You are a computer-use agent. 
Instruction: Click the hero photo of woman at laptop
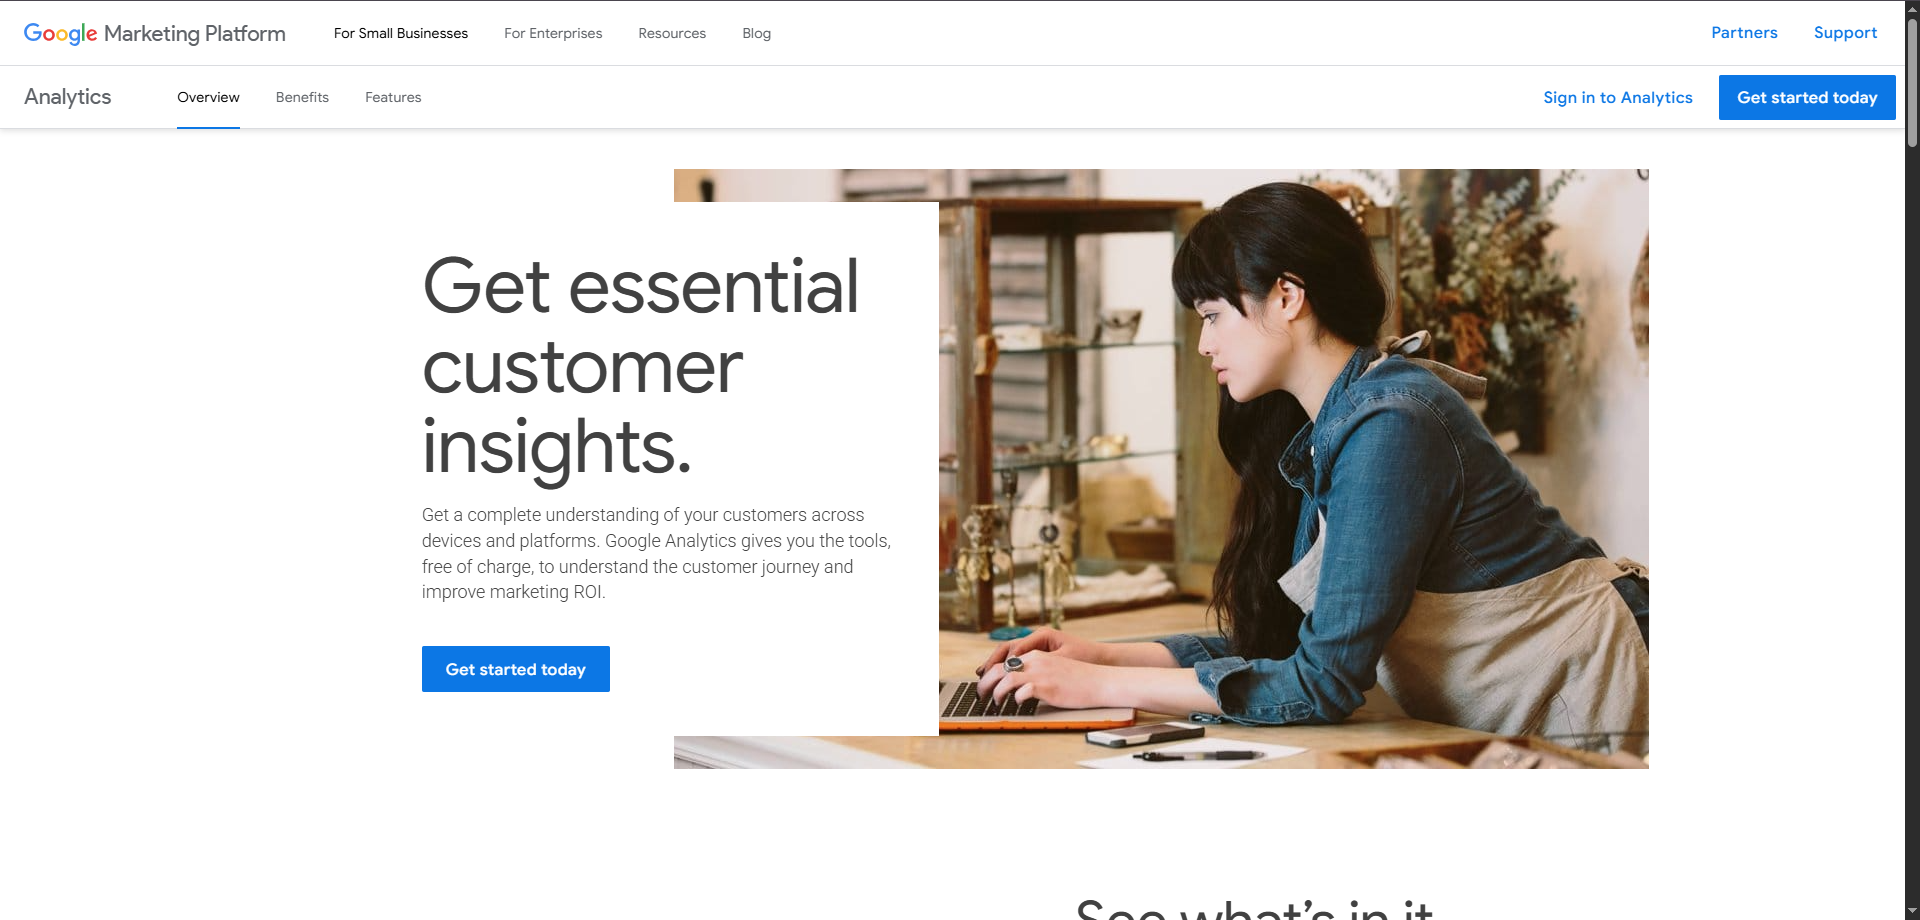point(1293,468)
